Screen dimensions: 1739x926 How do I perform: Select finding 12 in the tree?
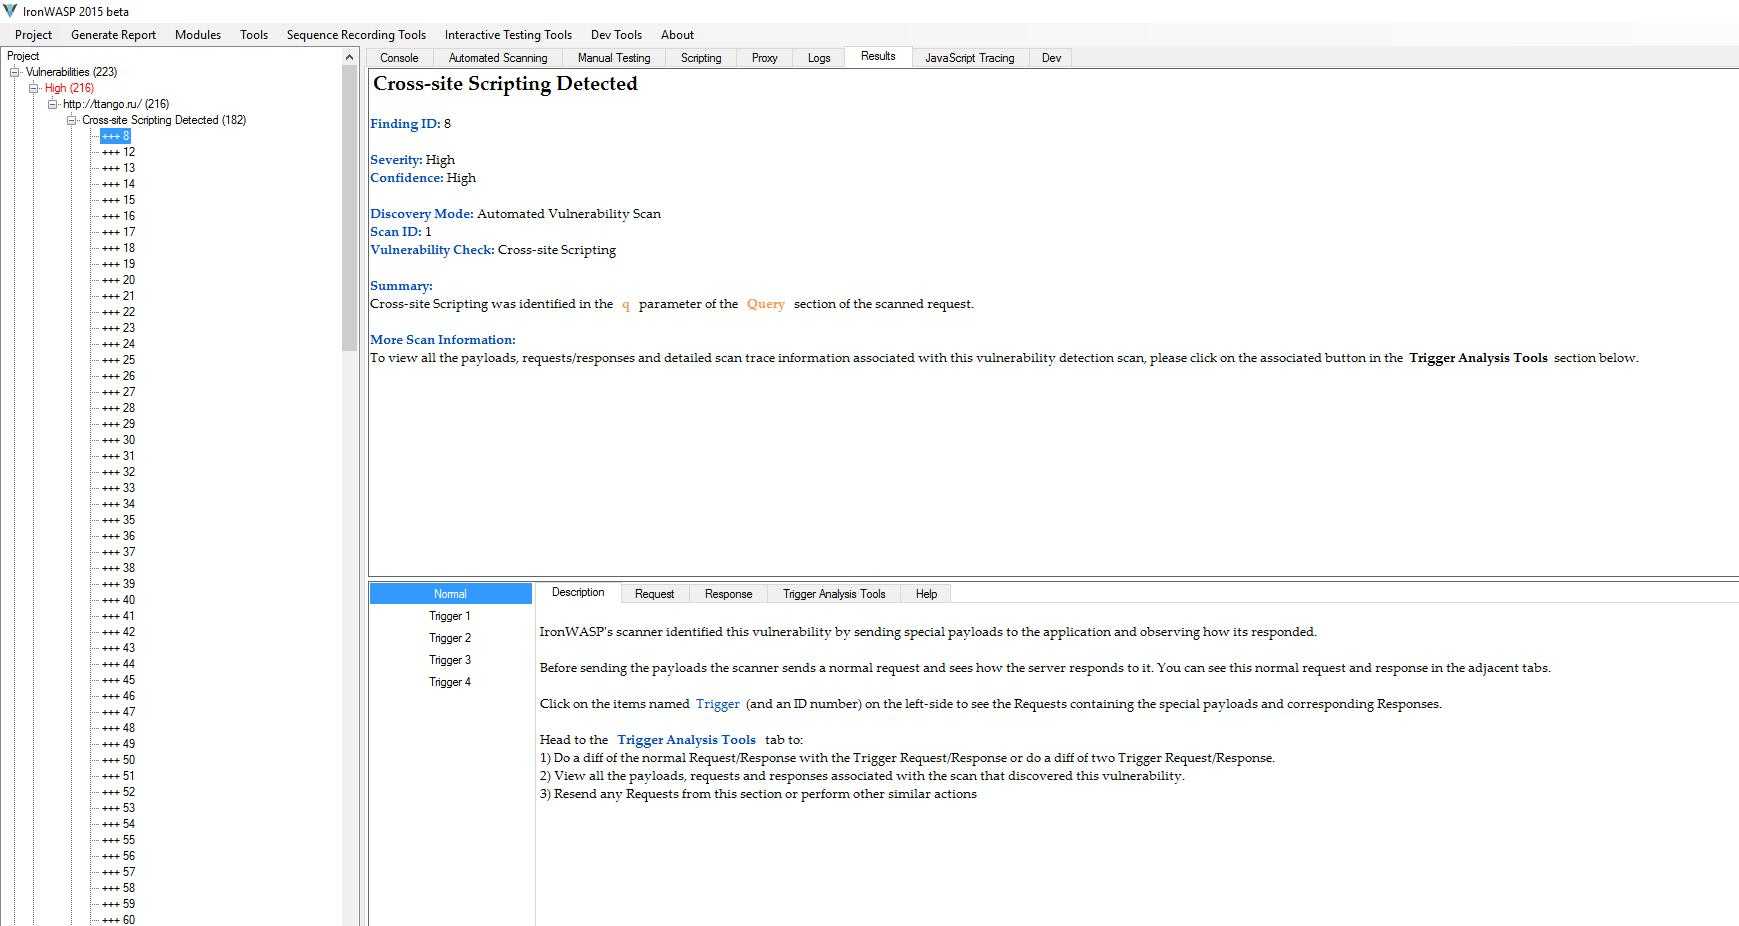(x=118, y=152)
